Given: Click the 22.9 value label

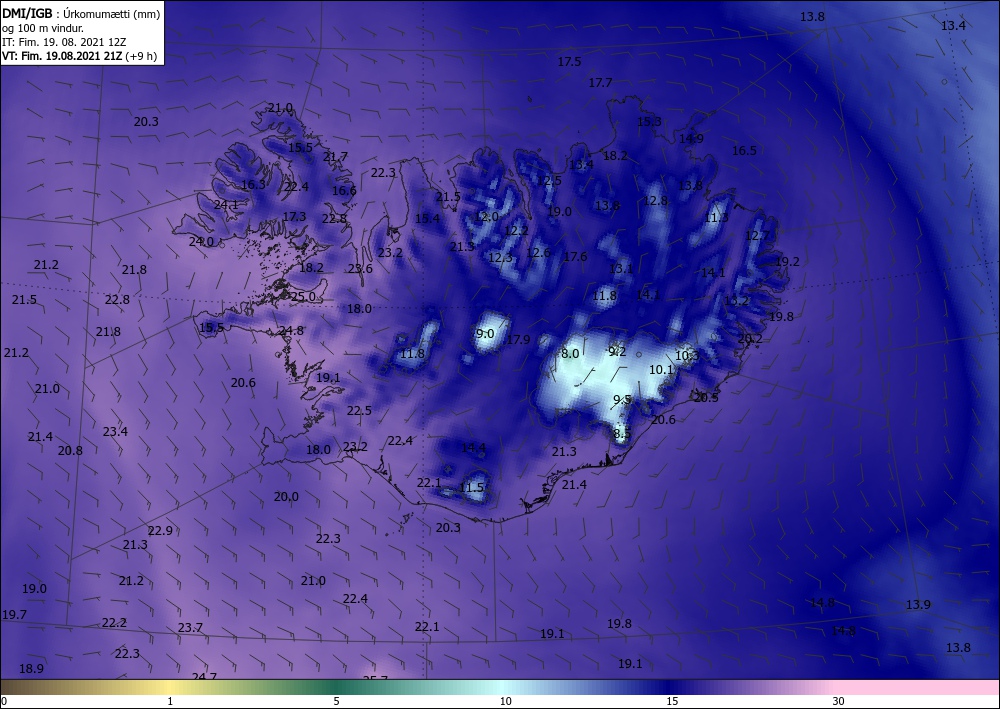Looking at the screenshot, I should pyautogui.click(x=160, y=530).
